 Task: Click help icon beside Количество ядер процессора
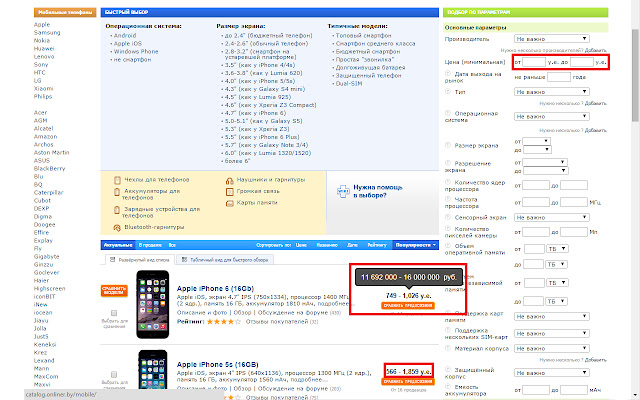click(448, 182)
